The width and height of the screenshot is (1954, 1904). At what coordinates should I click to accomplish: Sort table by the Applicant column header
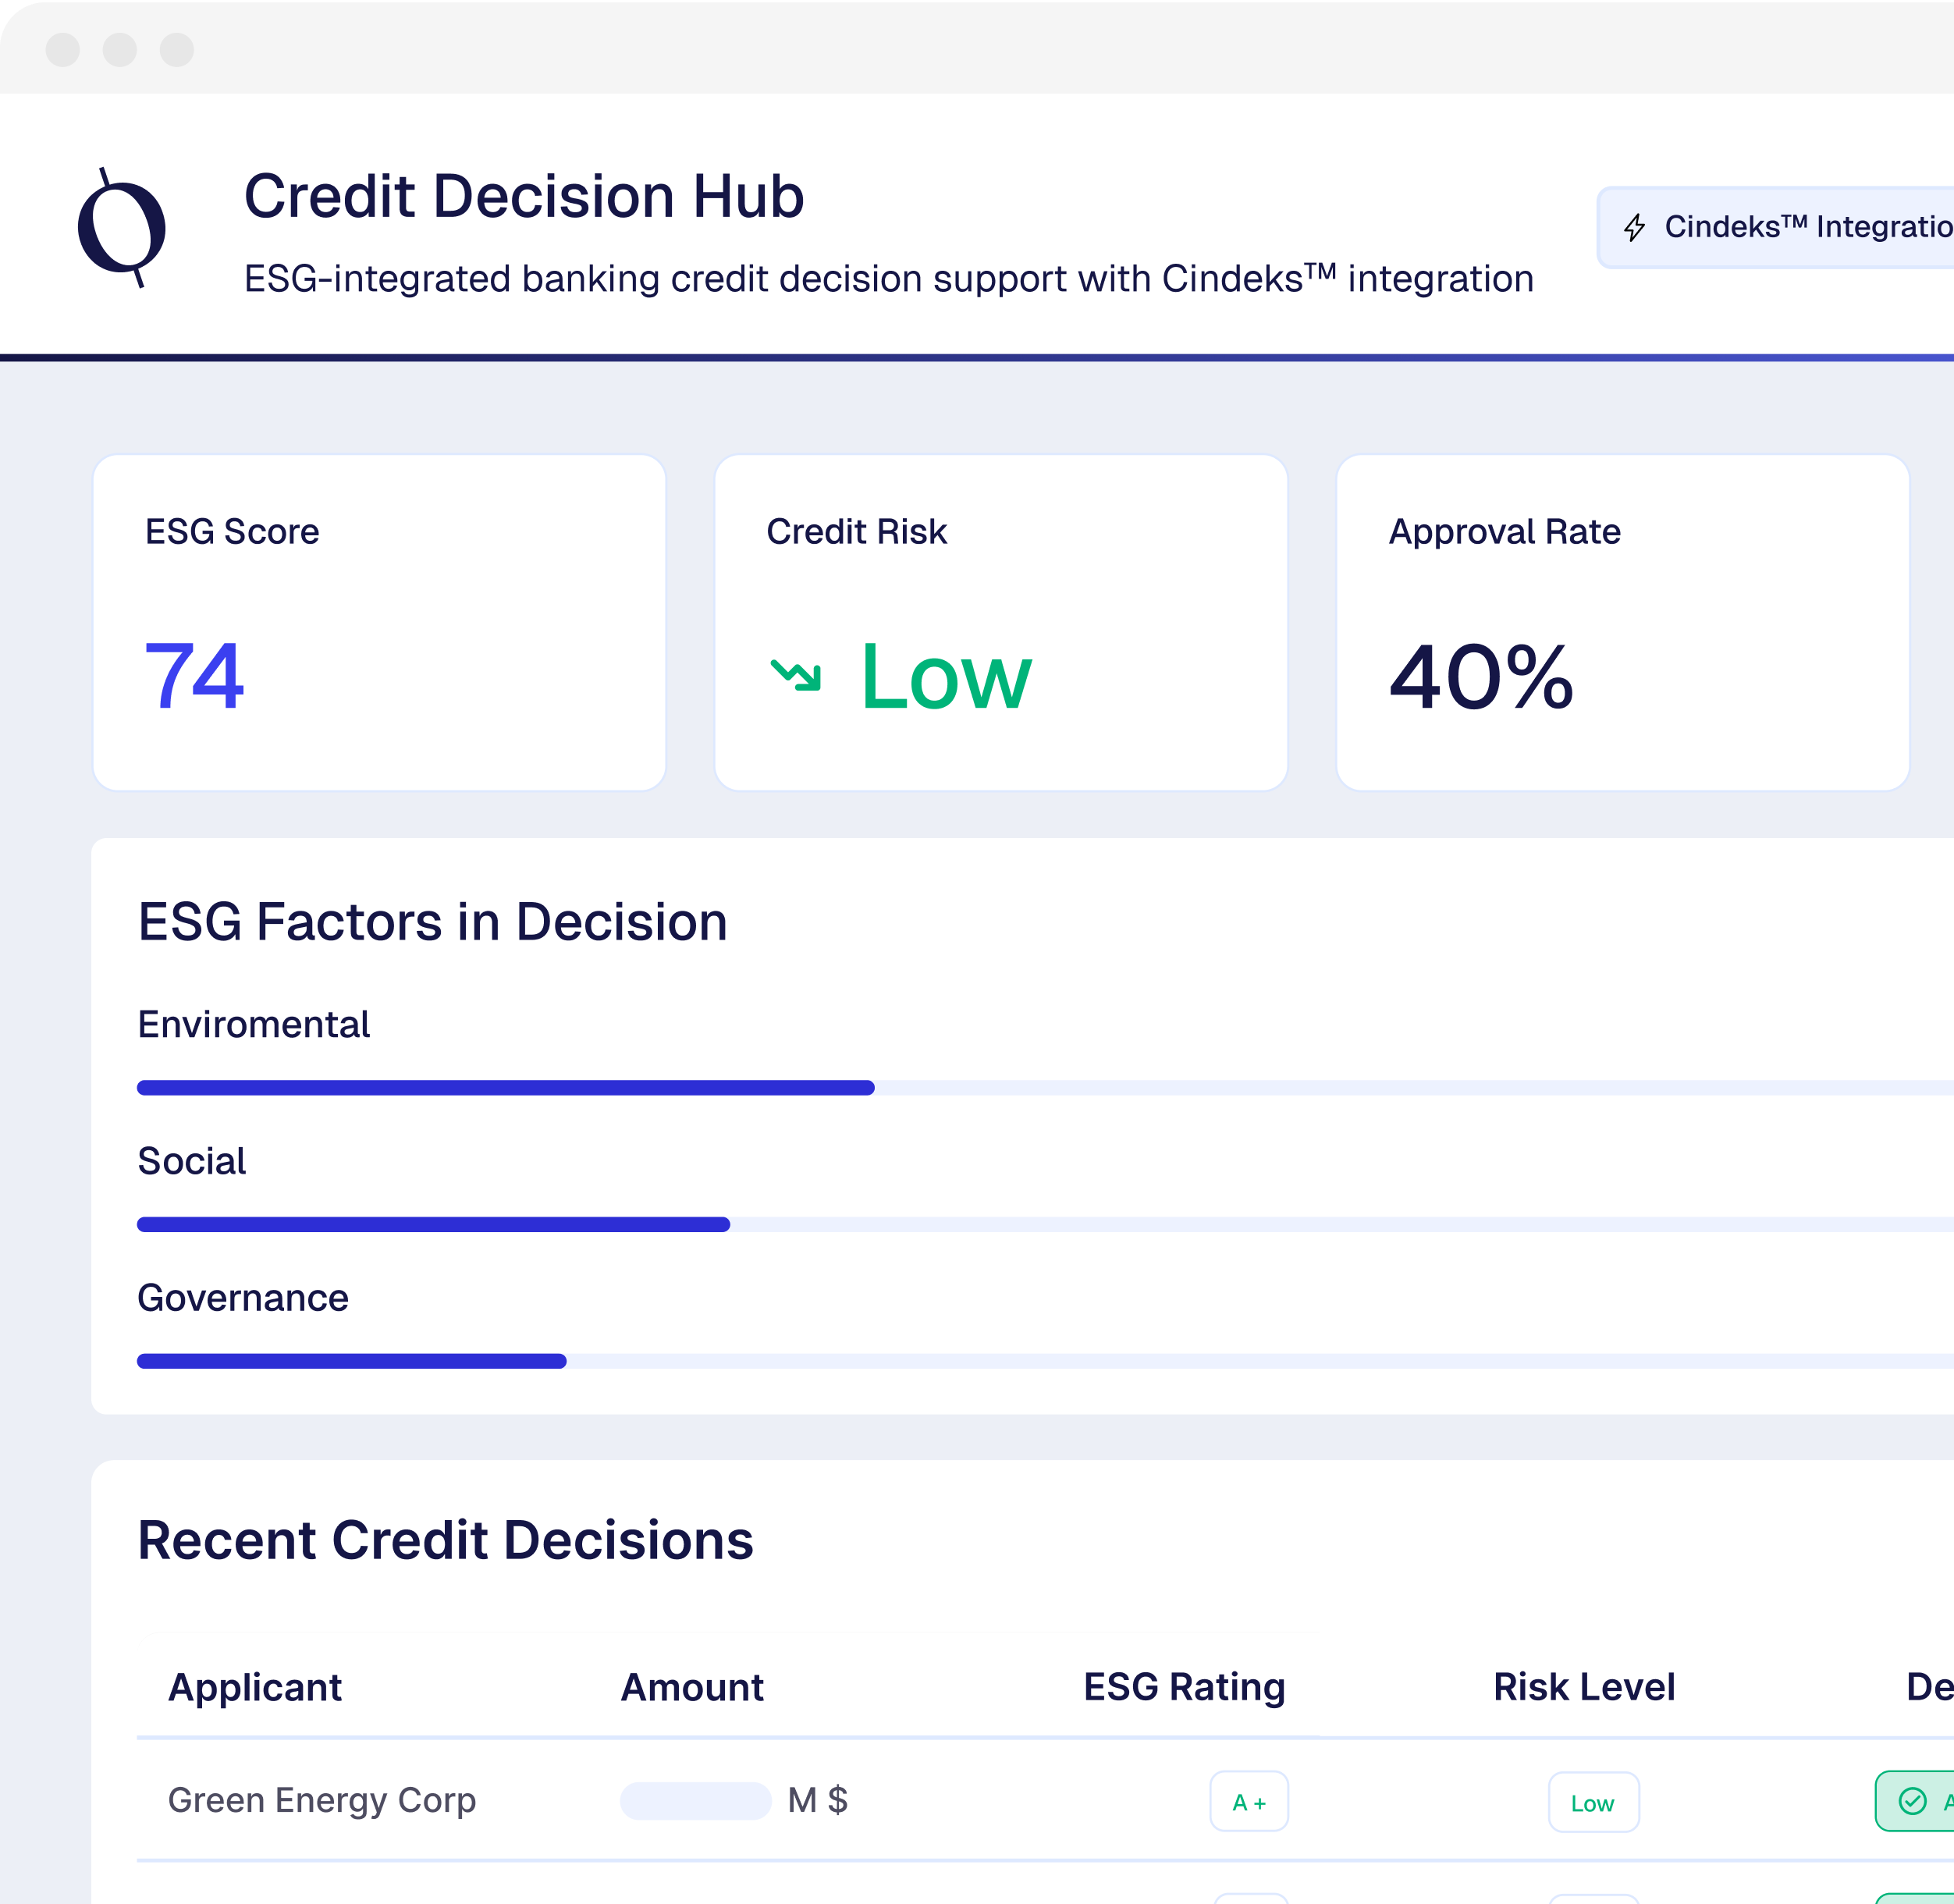[x=255, y=1687]
